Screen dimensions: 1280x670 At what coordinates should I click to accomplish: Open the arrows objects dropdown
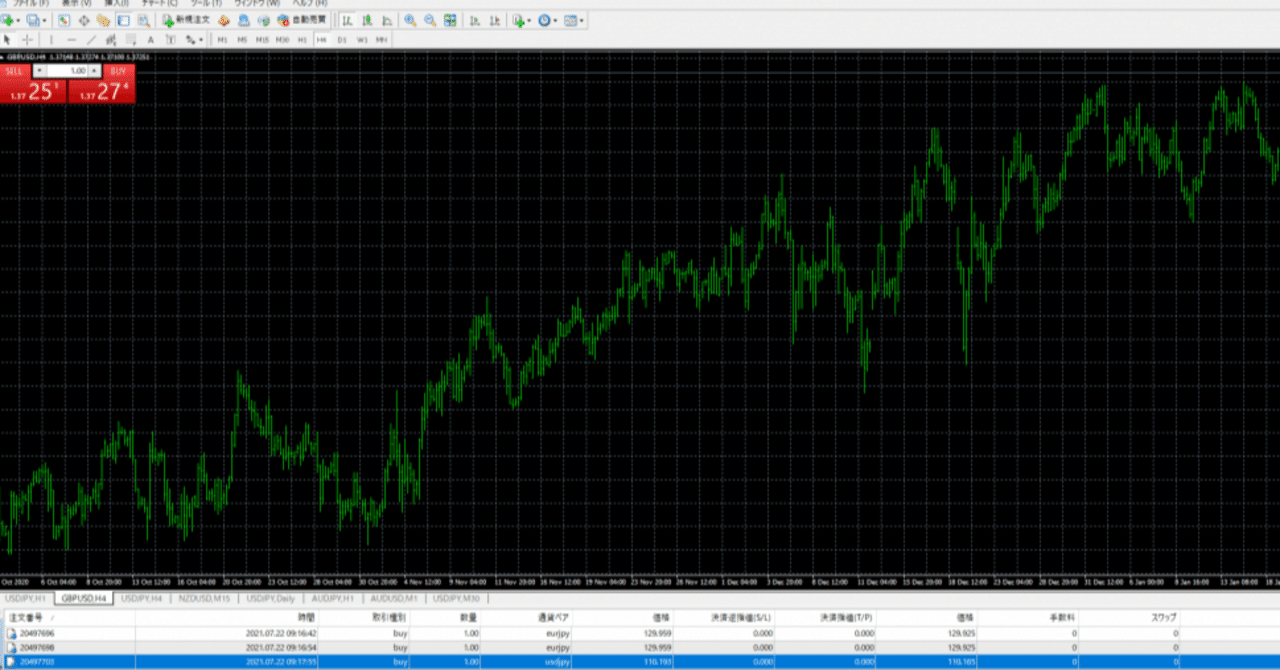coord(194,39)
